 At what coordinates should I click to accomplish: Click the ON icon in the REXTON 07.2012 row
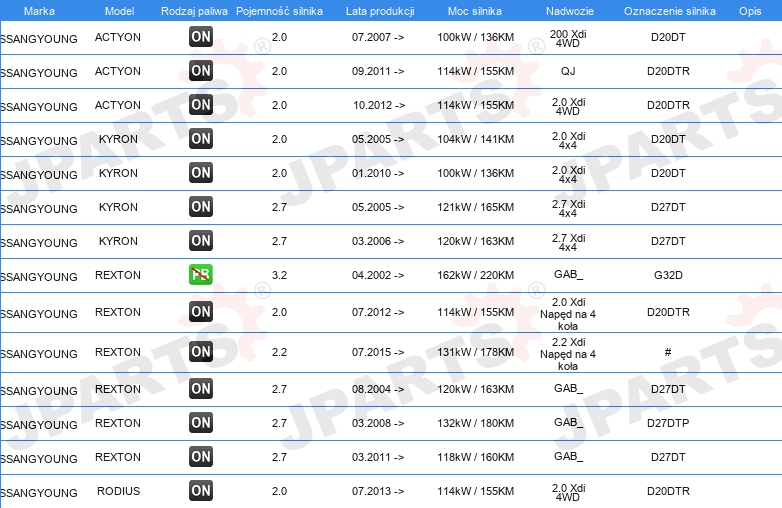201,312
